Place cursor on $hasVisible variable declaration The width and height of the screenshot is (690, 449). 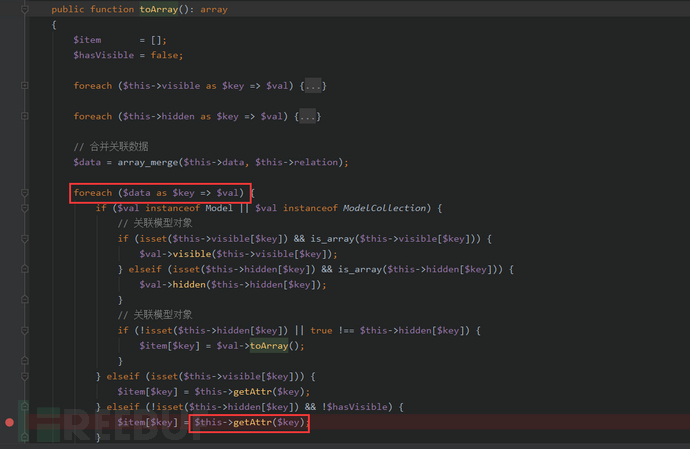tap(98, 55)
